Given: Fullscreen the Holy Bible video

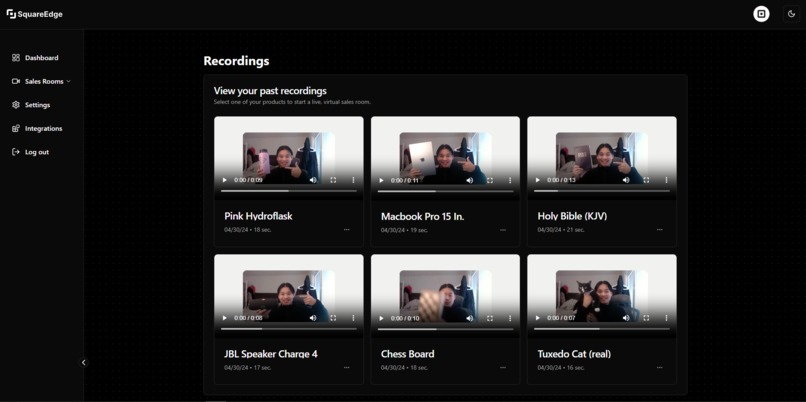Looking at the screenshot, I should coord(646,180).
